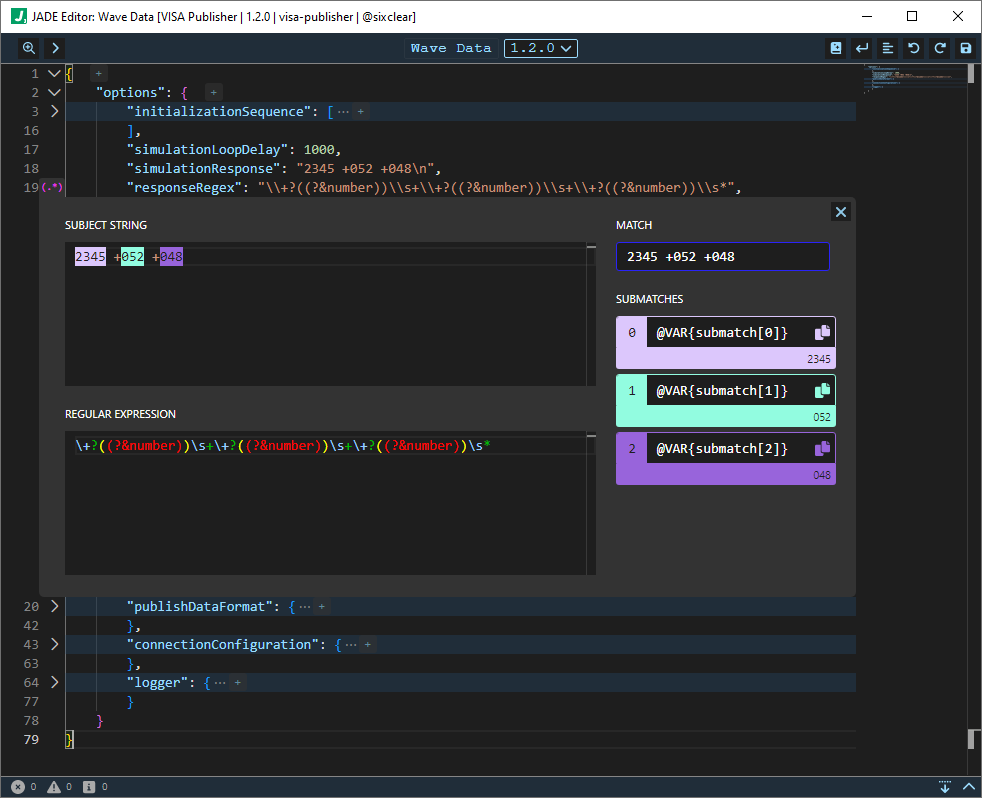The width and height of the screenshot is (982, 798).
Task: Redo an edit via redo arrow icon
Action: 939,48
